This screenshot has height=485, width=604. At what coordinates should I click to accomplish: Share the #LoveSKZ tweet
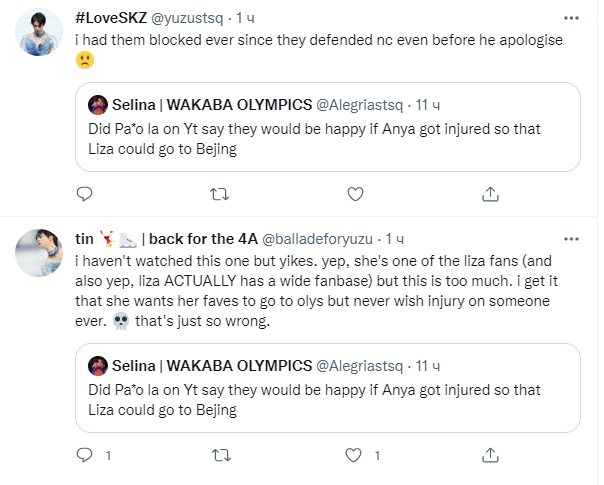click(x=490, y=193)
